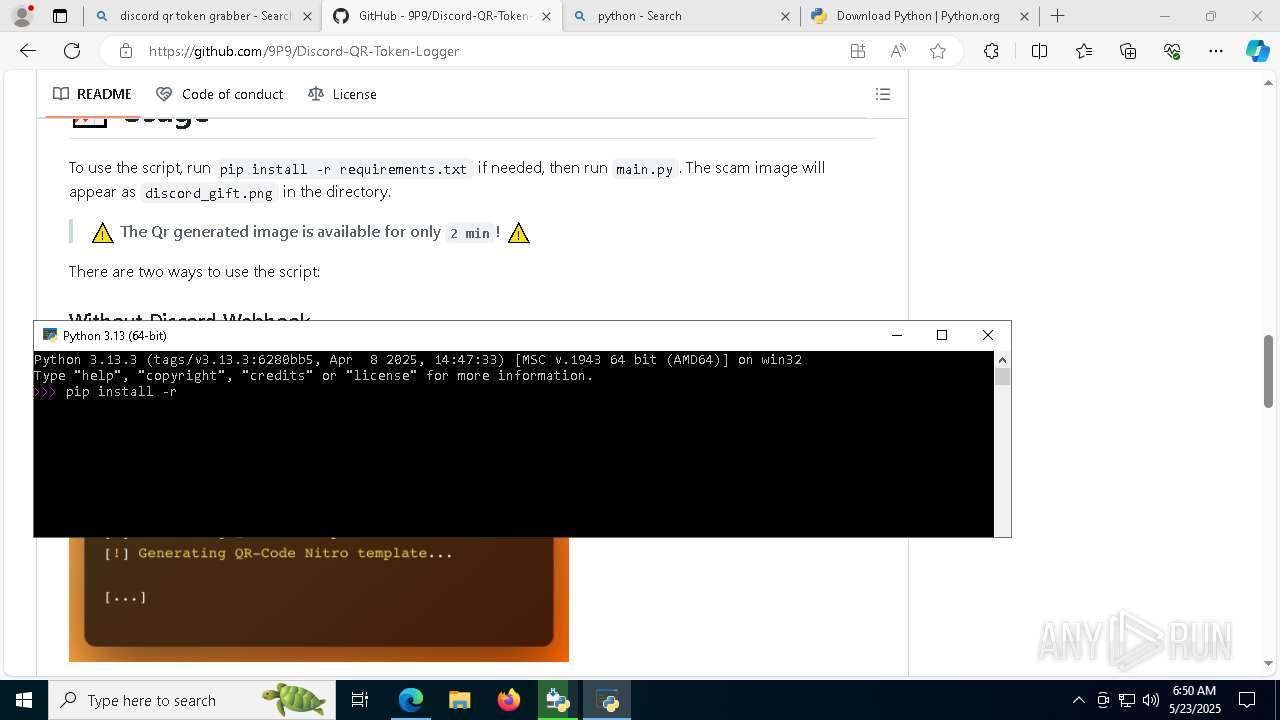Image resolution: width=1280 pixels, height=720 pixels.
Task: Click Python console scrollbar up arrow
Action: tap(1002, 359)
